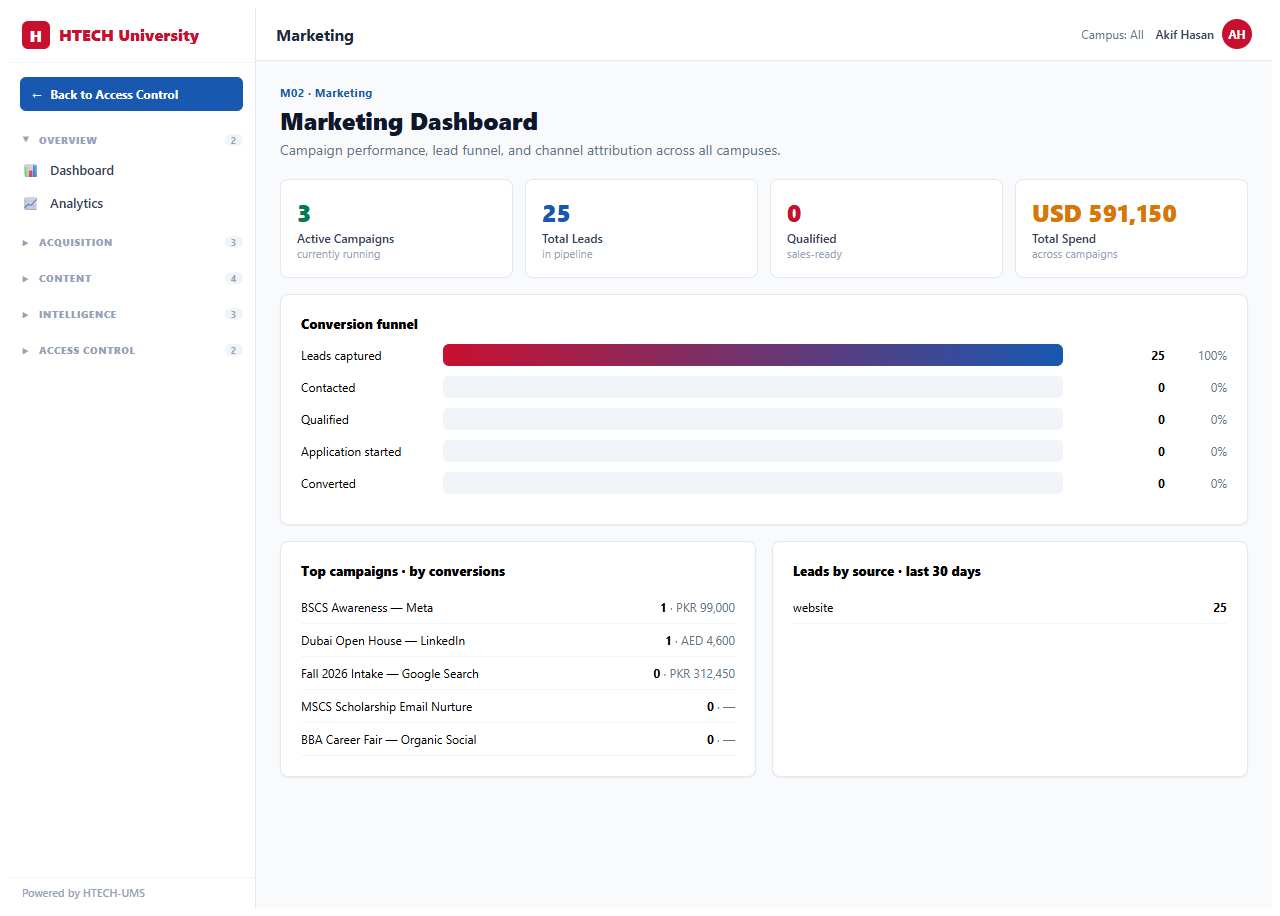Expand the Access Control sidebar section
The width and height of the screenshot is (1280, 916).
[131, 351]
